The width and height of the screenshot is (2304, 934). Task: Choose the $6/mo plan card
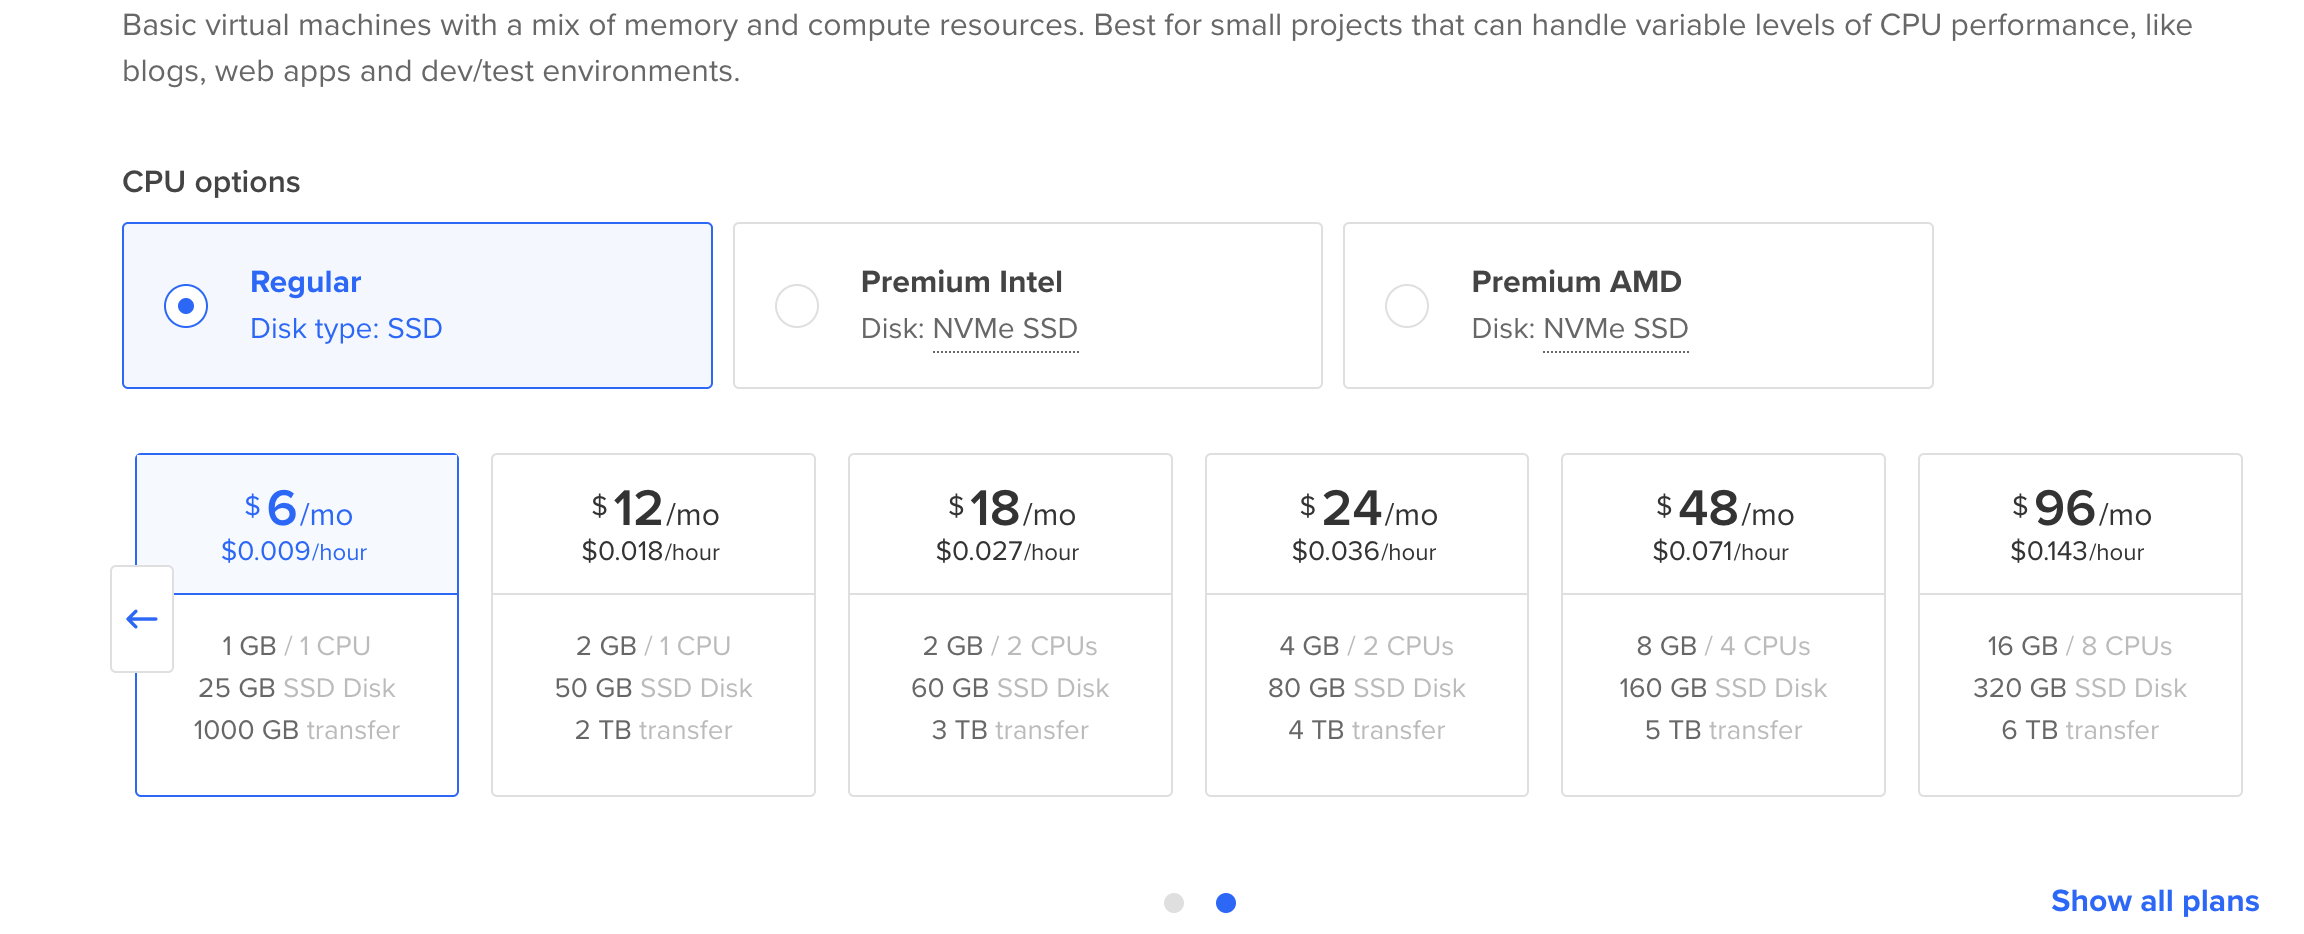click(x=297, y=624)
